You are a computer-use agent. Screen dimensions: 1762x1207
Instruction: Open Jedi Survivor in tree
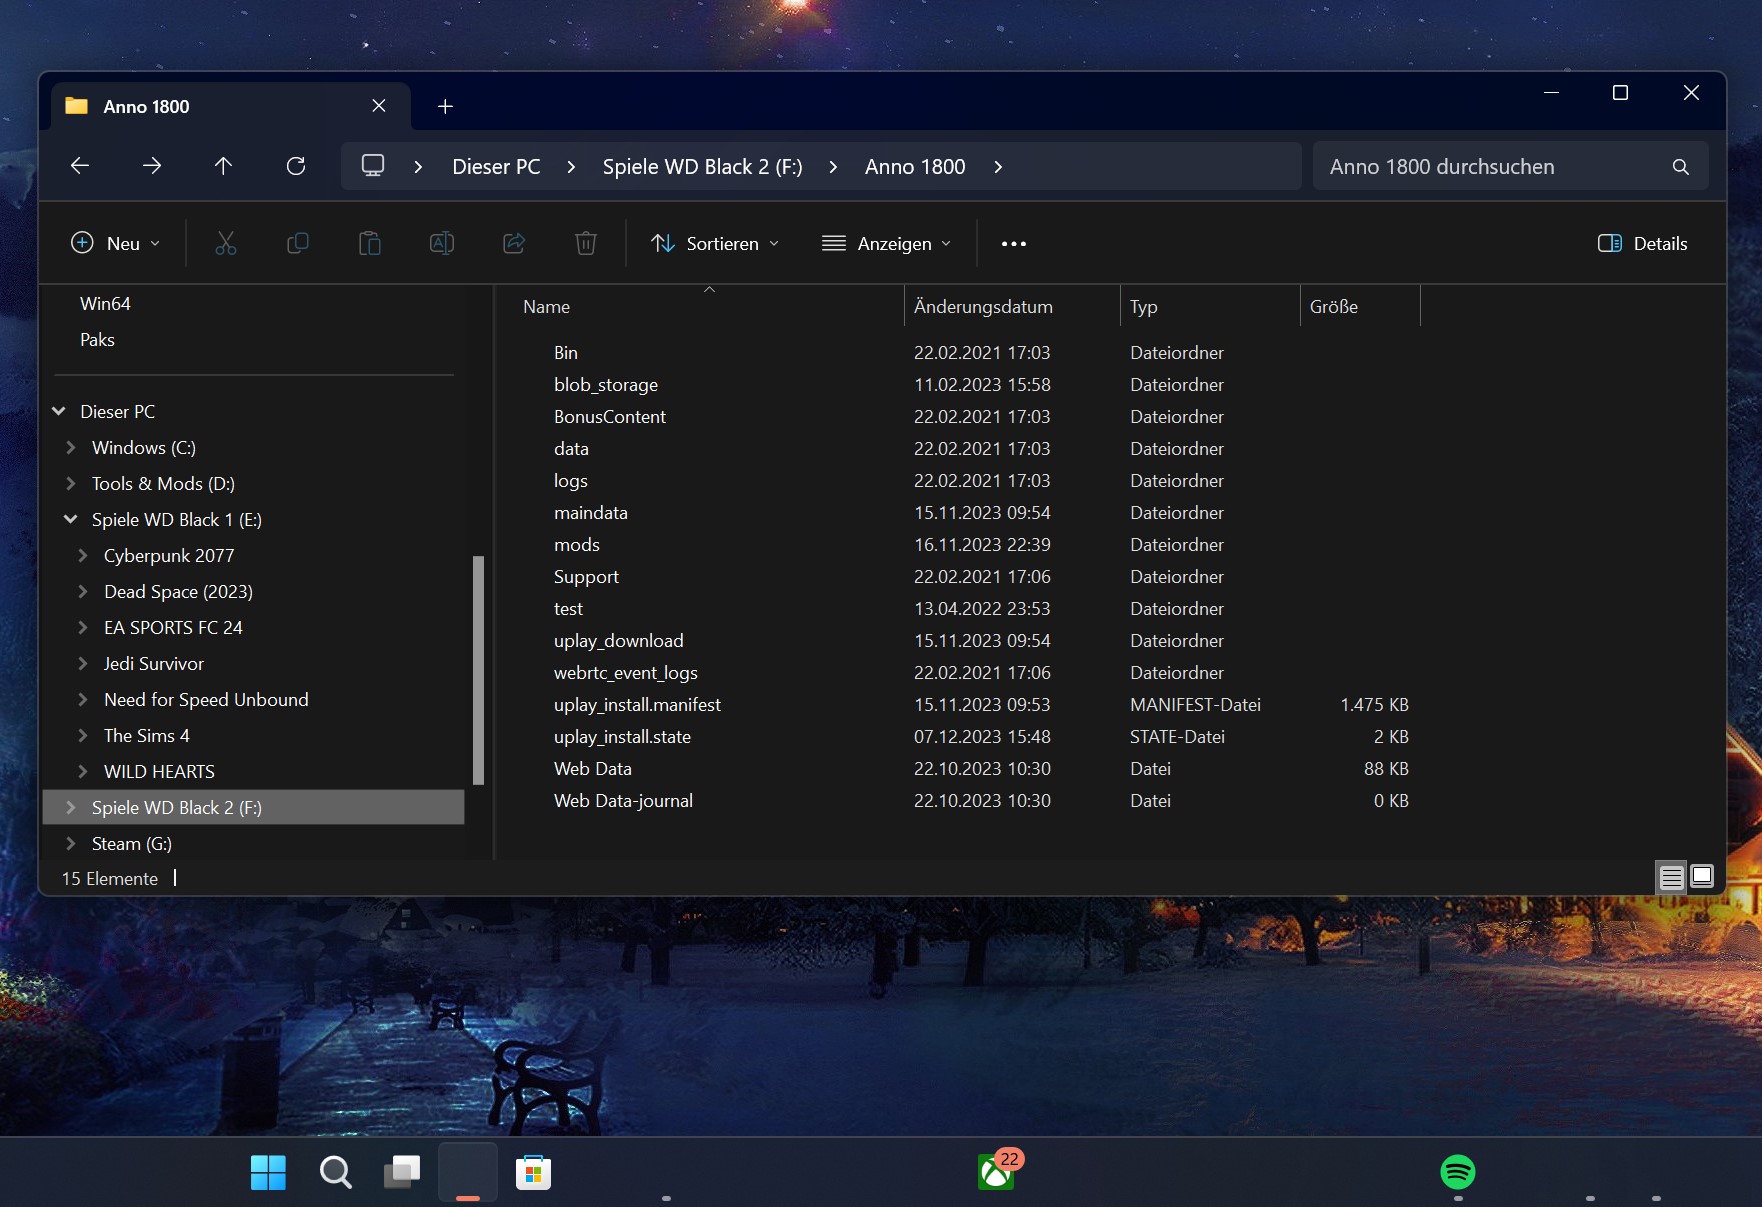[154, 663]
